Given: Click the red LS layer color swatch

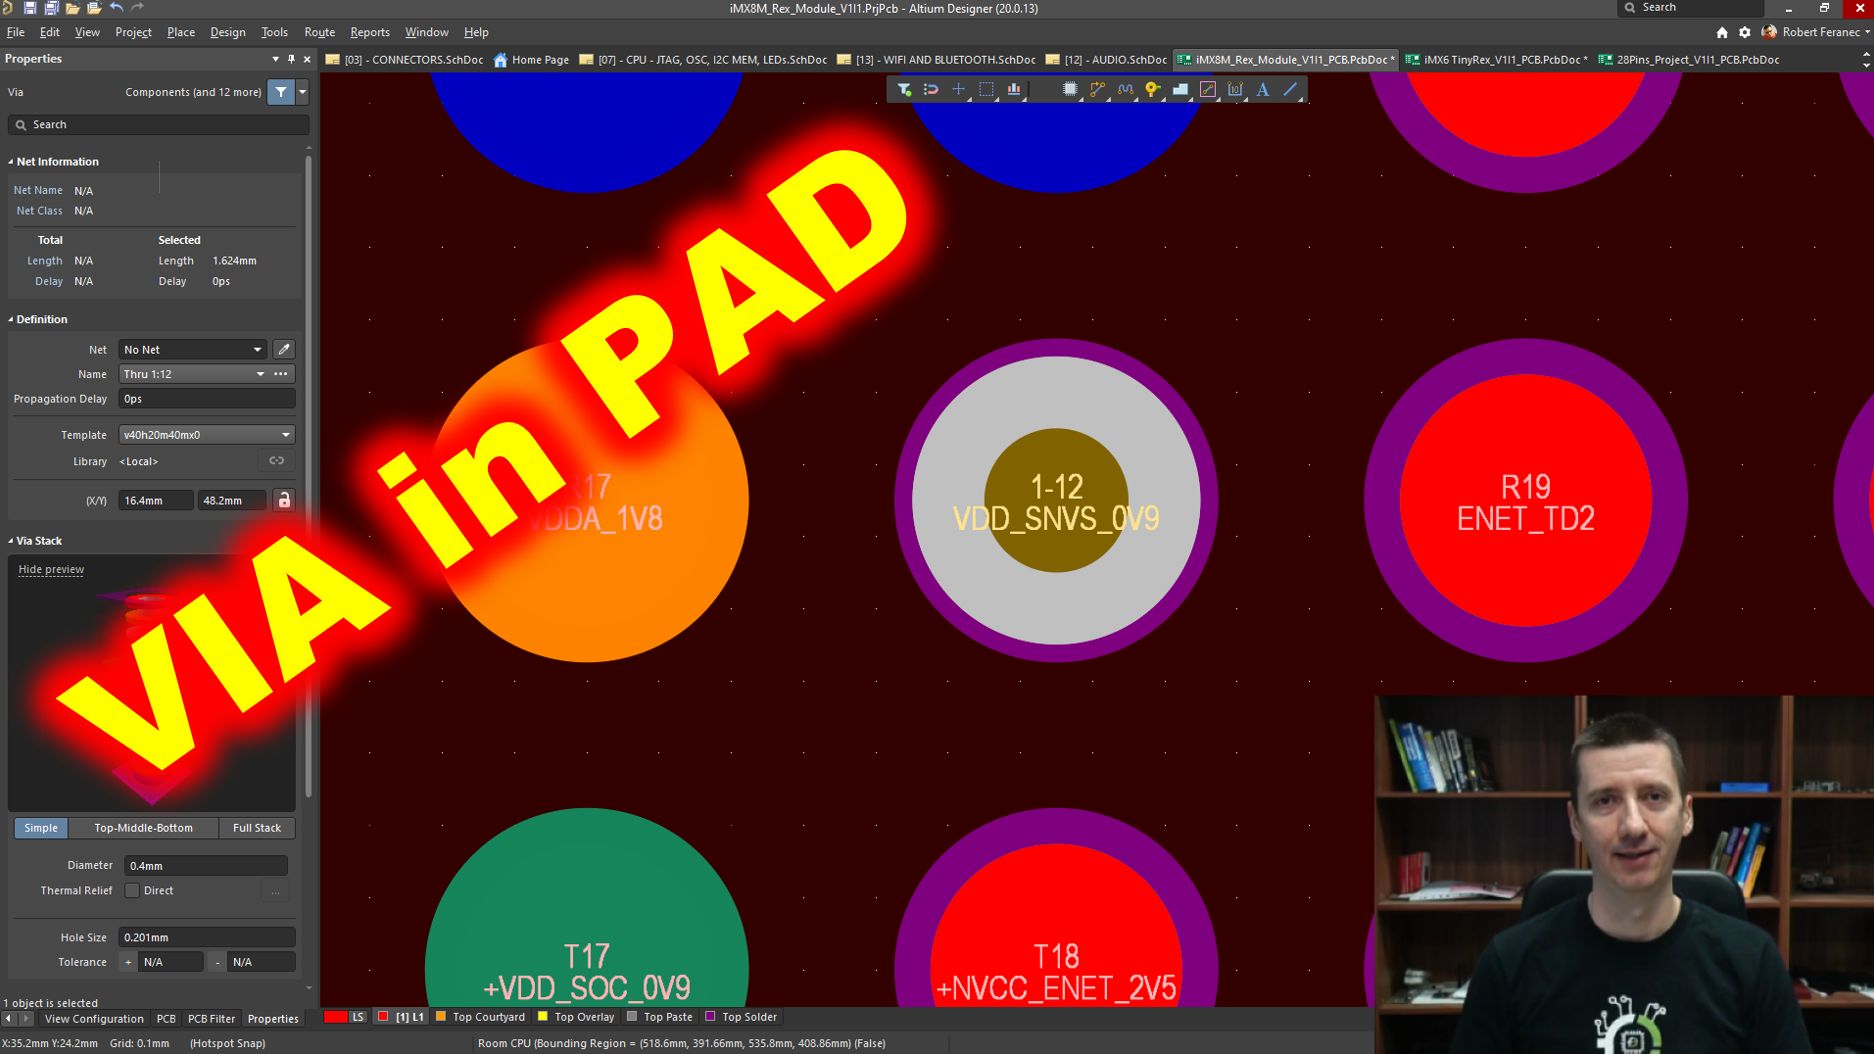Looking at the screenshot, I should point(335,1017).
